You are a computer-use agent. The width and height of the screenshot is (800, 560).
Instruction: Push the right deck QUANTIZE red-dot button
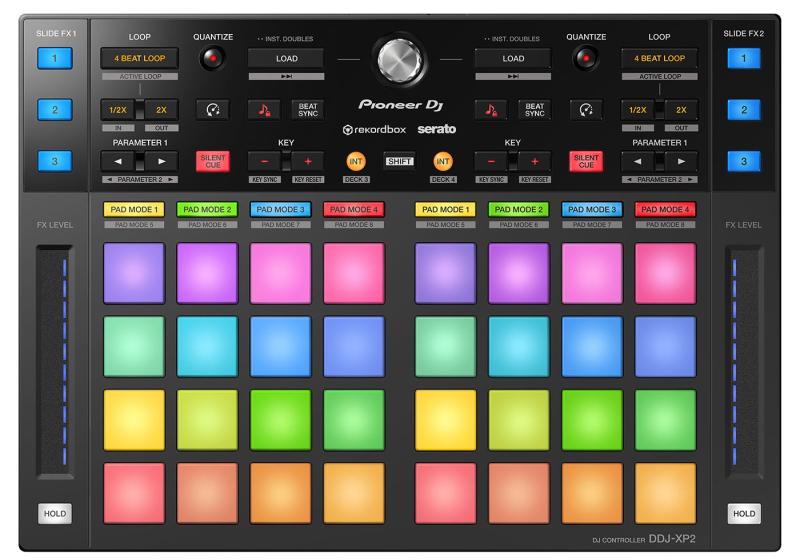586,58
